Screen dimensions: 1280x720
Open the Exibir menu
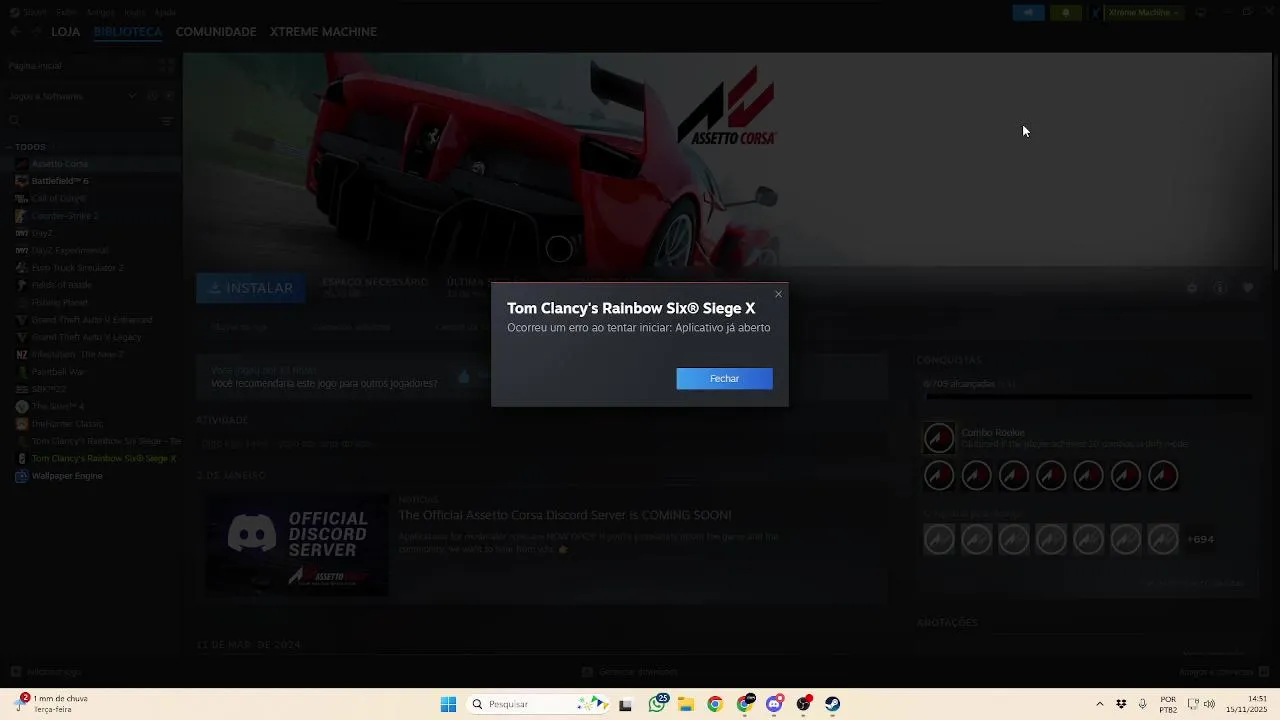pyautogui.click(x=66, y=12)
